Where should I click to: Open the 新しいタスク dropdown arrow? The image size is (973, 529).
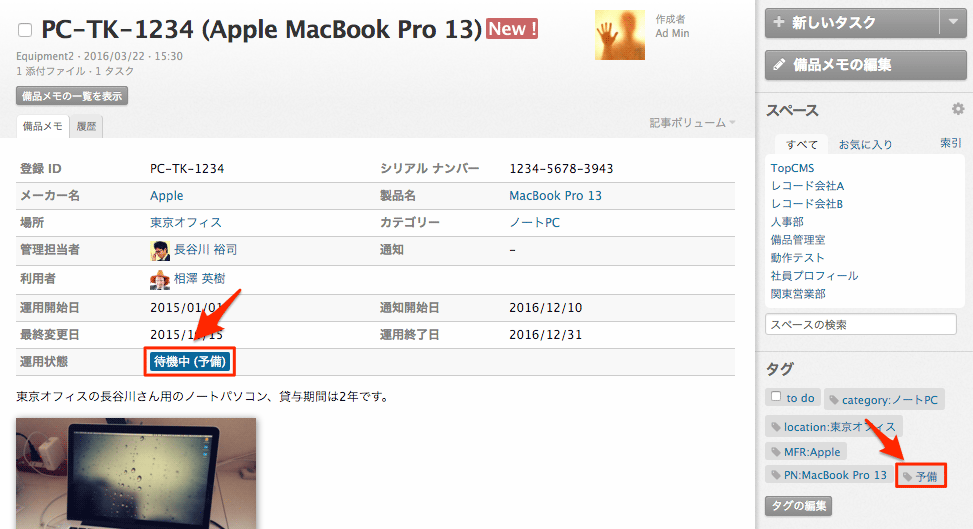tap(953, 22)
